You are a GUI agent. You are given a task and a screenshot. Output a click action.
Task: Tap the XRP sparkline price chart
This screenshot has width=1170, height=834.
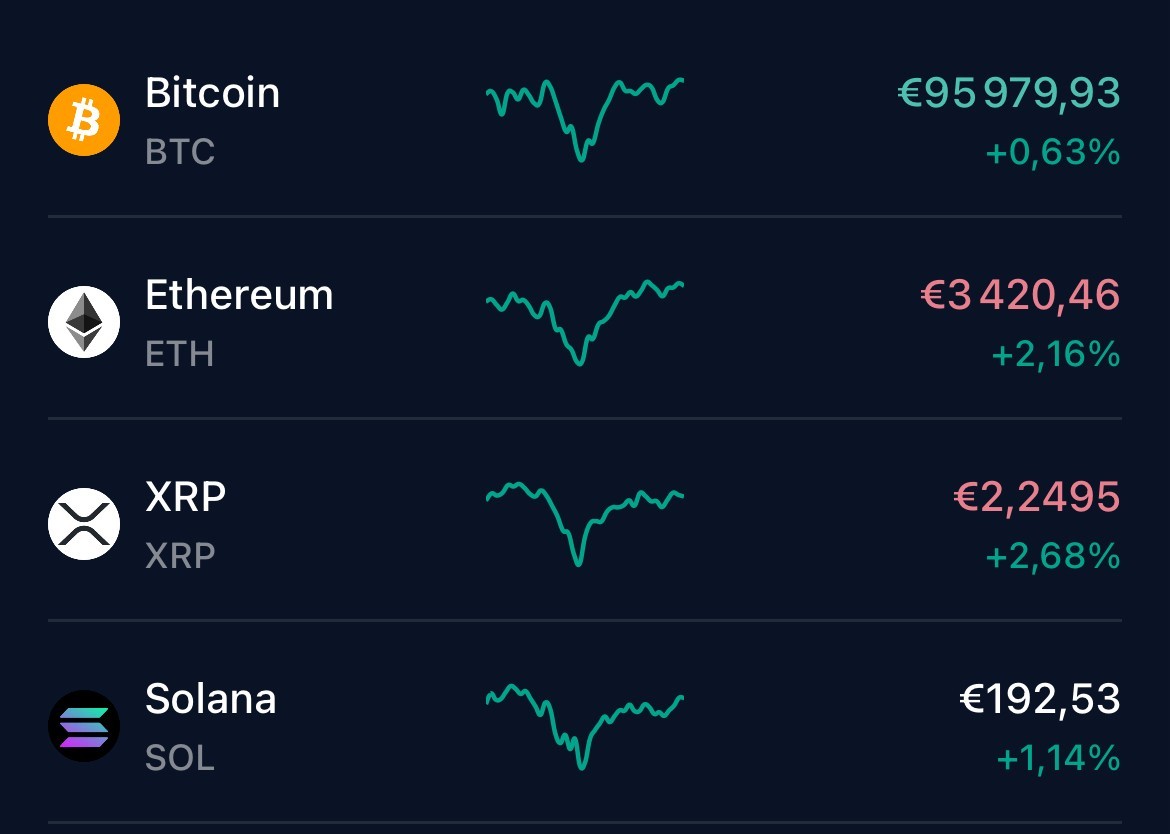click(585, 522)
